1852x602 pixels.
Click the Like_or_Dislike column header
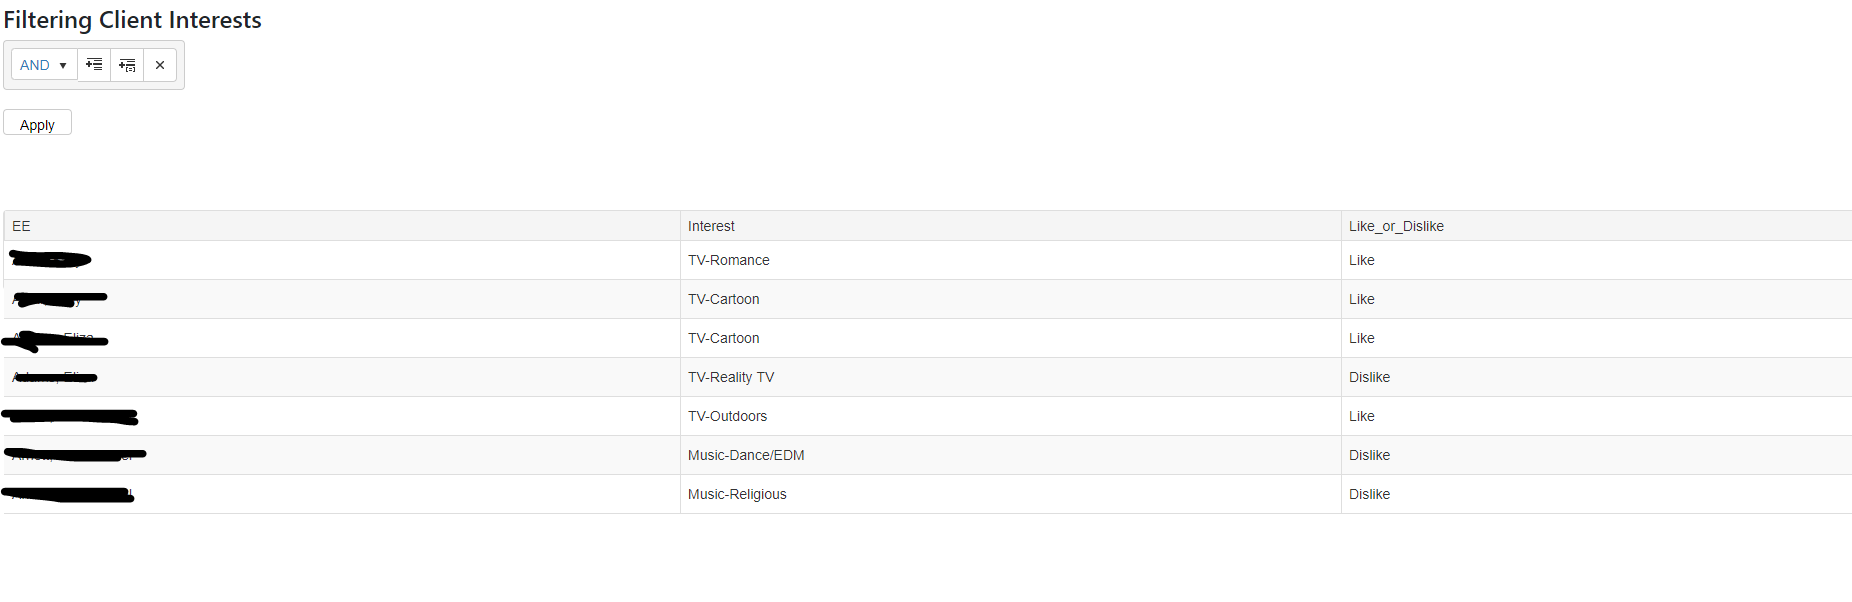(x=1396, y=226)
